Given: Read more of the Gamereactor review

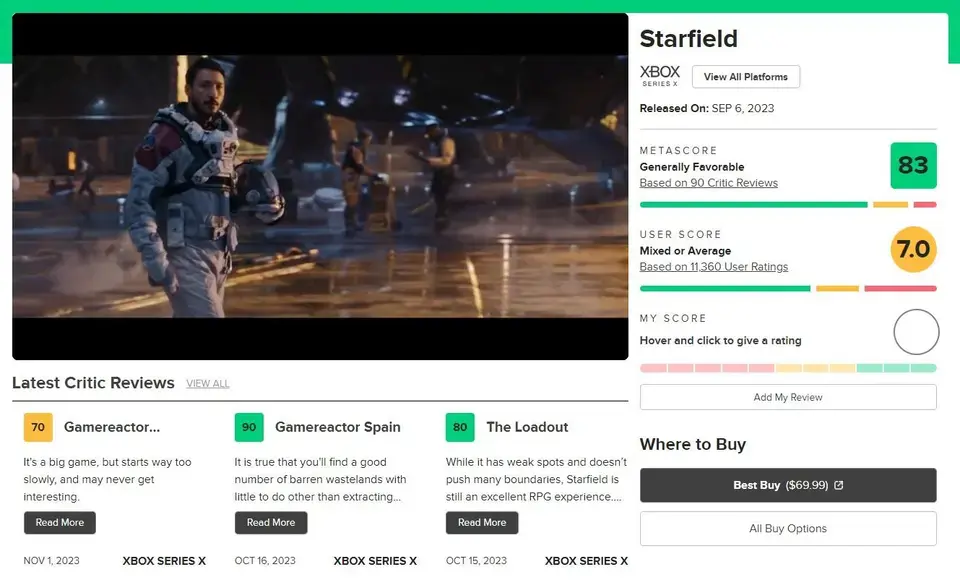Looking at the screenshot, I should pyautogui.click(x=60, y=522).
